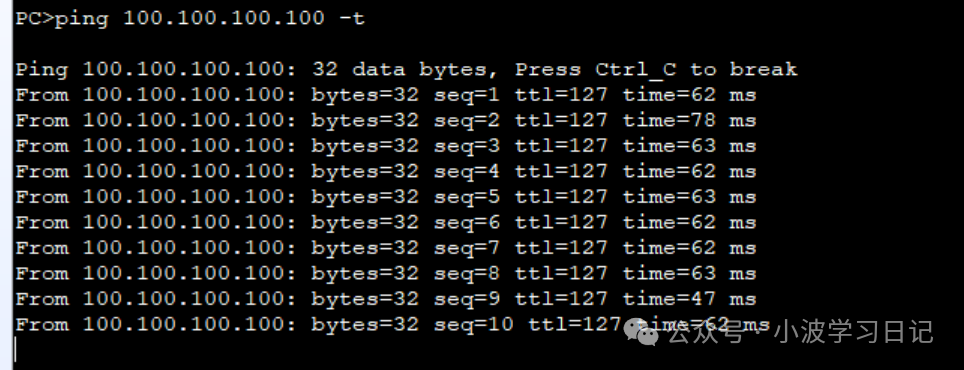Click the seq=6 text
Viewport: 964px width, 370px height.
click(467, 223)
